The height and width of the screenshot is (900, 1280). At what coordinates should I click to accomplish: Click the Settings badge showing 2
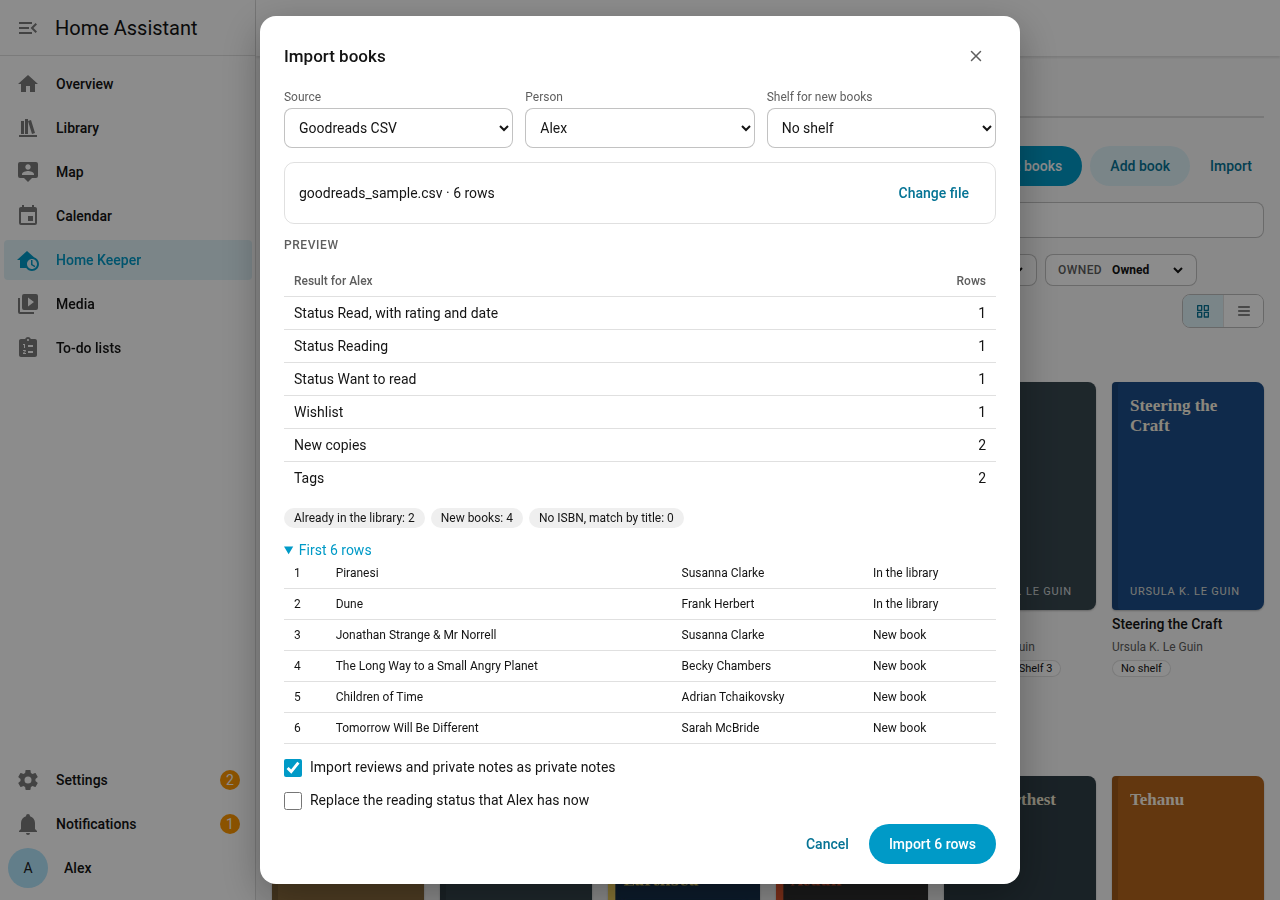coord(230,780)
